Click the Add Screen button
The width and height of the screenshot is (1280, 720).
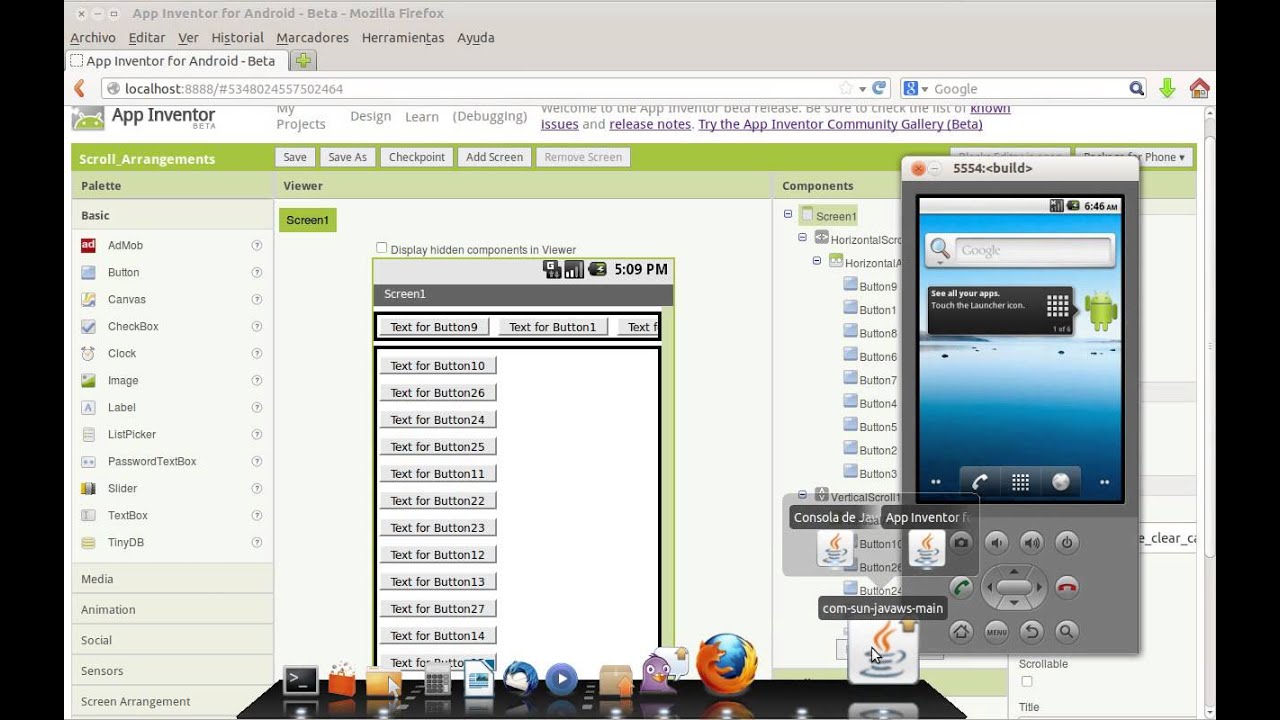(x=494, y=157)
